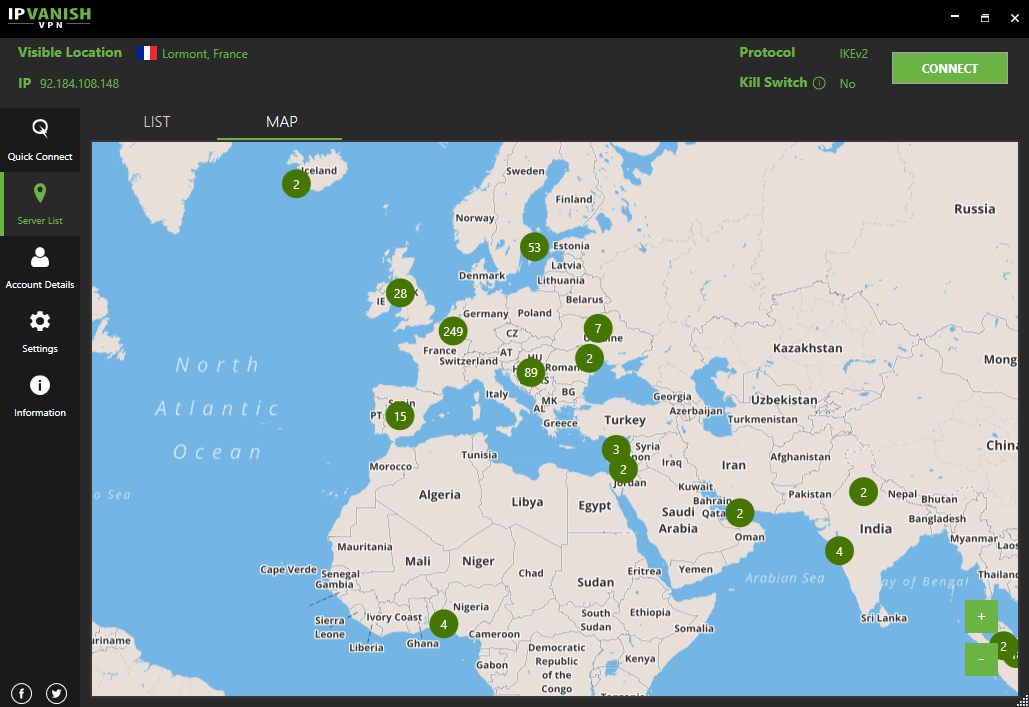Click the protocol value IKEv2
The height and width of the screenshot is (707, 1029).
tap(853, 54)
